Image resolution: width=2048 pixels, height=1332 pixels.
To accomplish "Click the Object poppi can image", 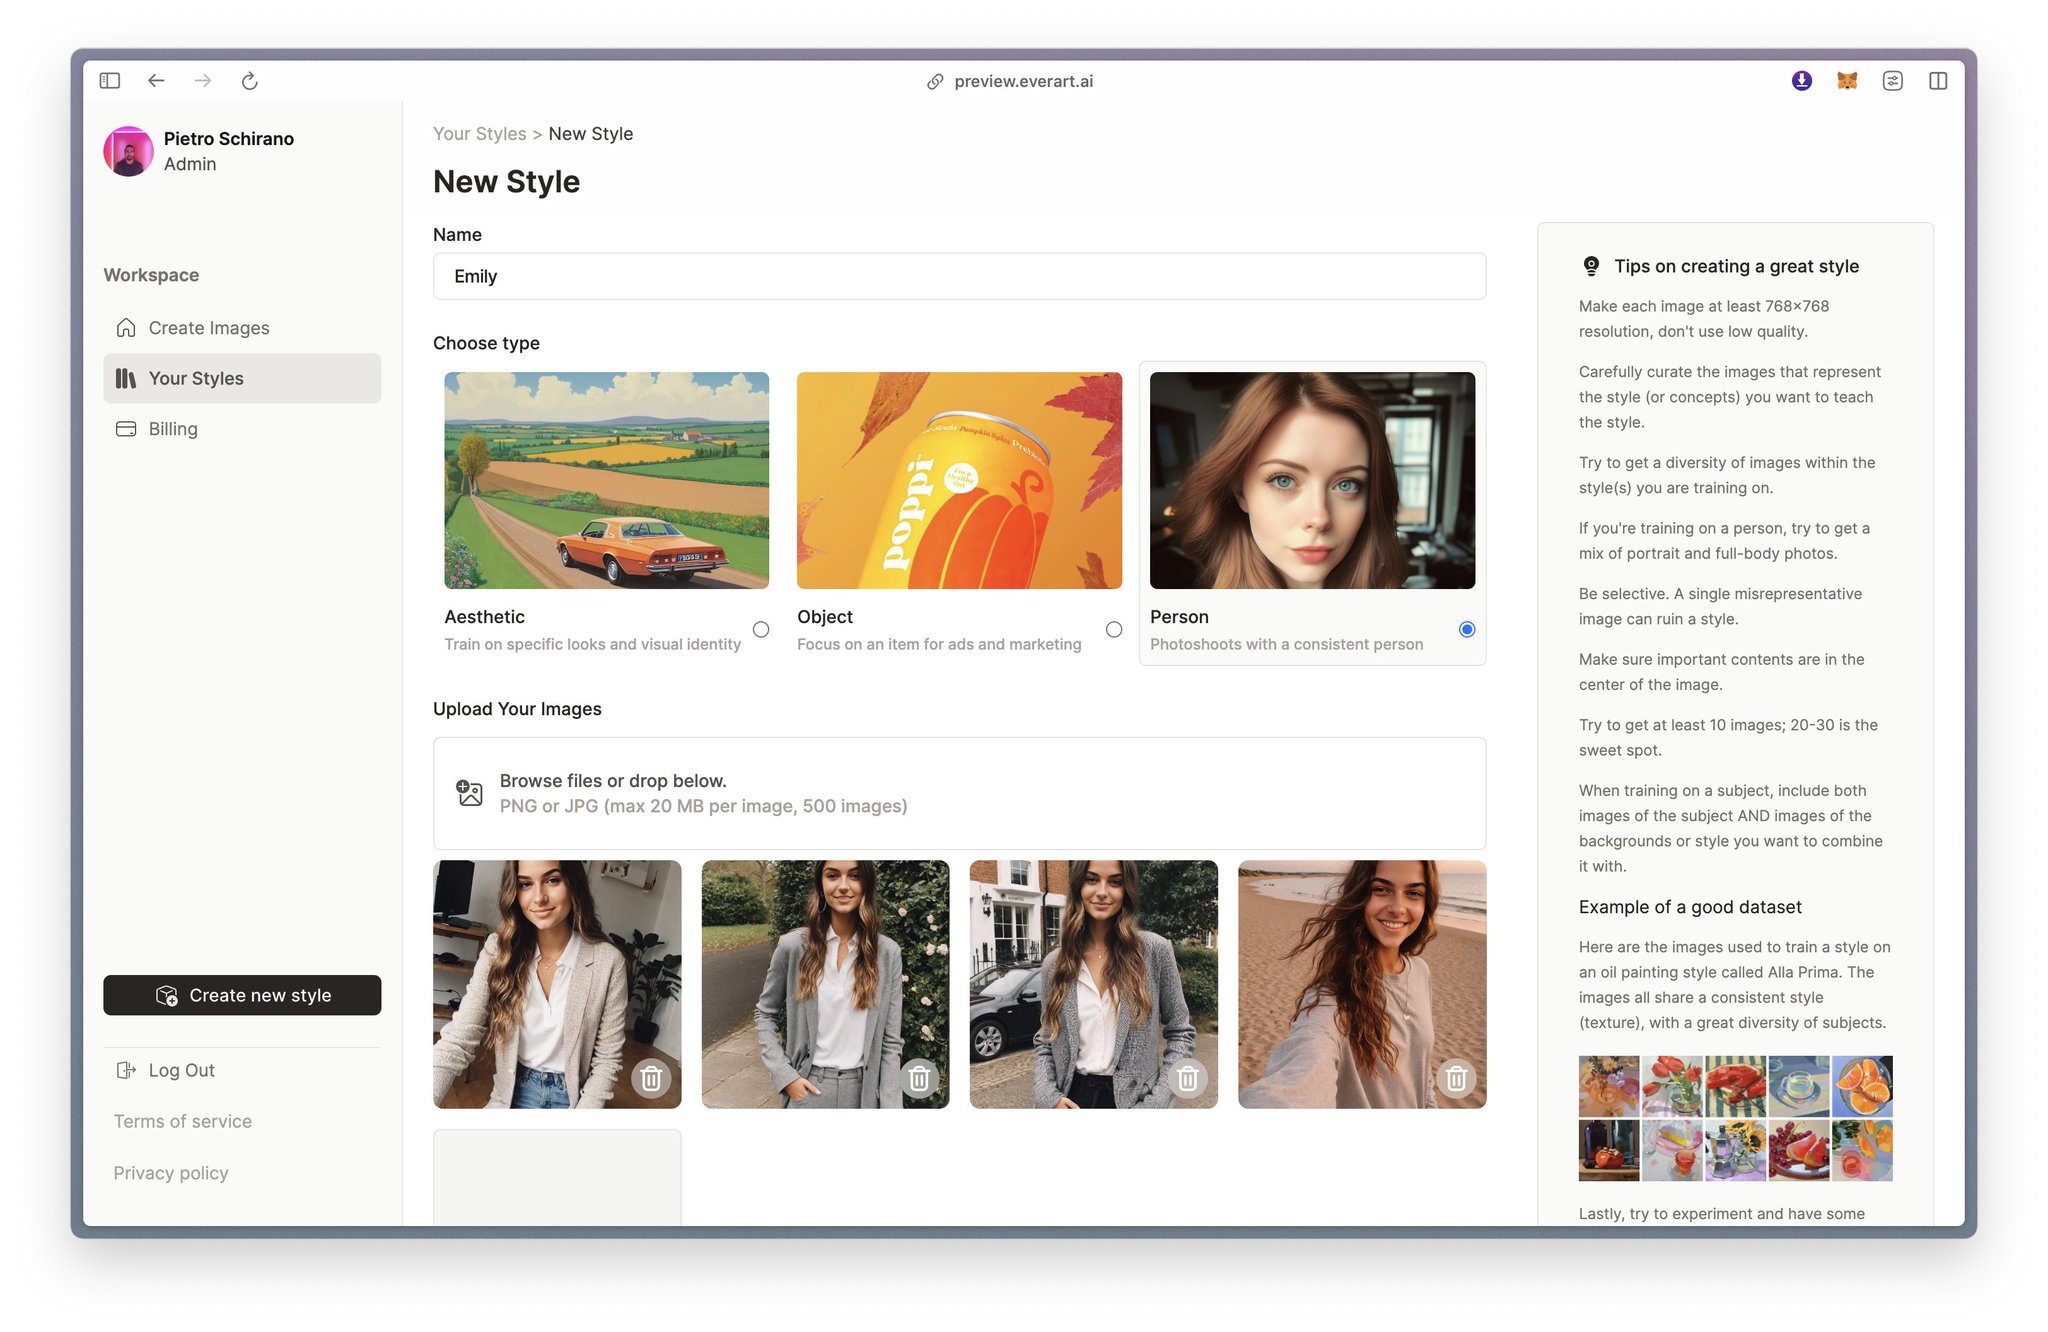I will (x=959, y=480).
